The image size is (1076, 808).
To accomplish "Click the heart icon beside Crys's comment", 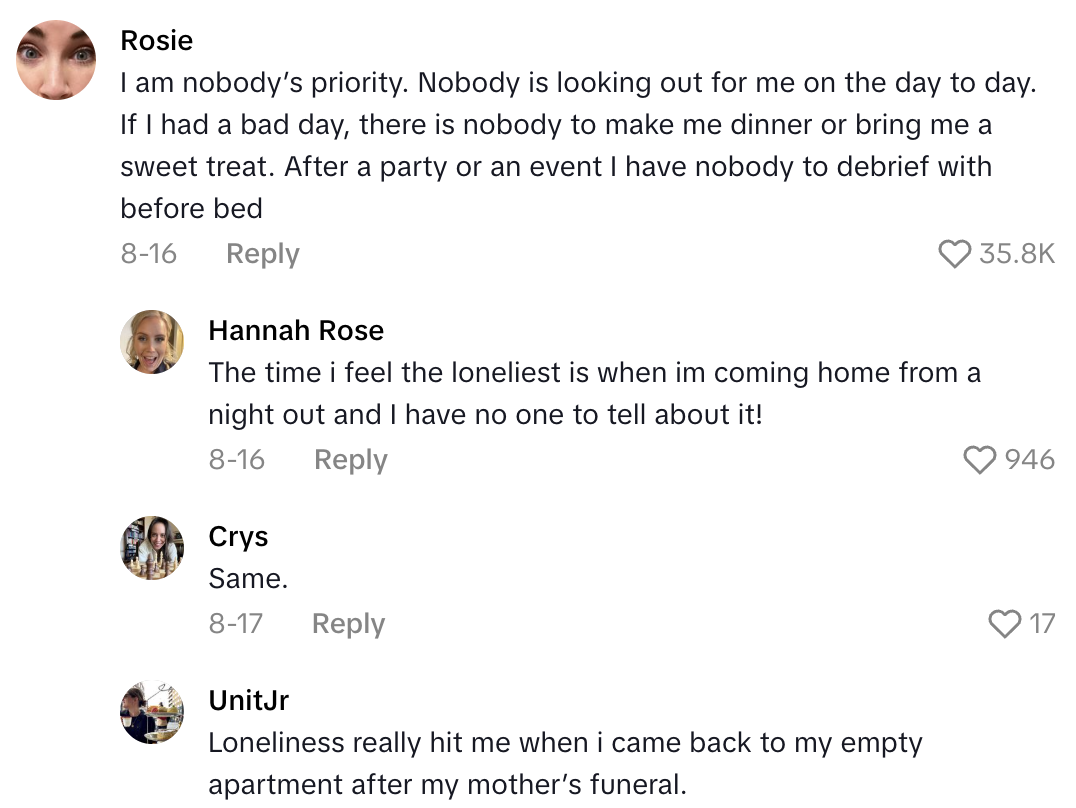I will click(1005, 623).
